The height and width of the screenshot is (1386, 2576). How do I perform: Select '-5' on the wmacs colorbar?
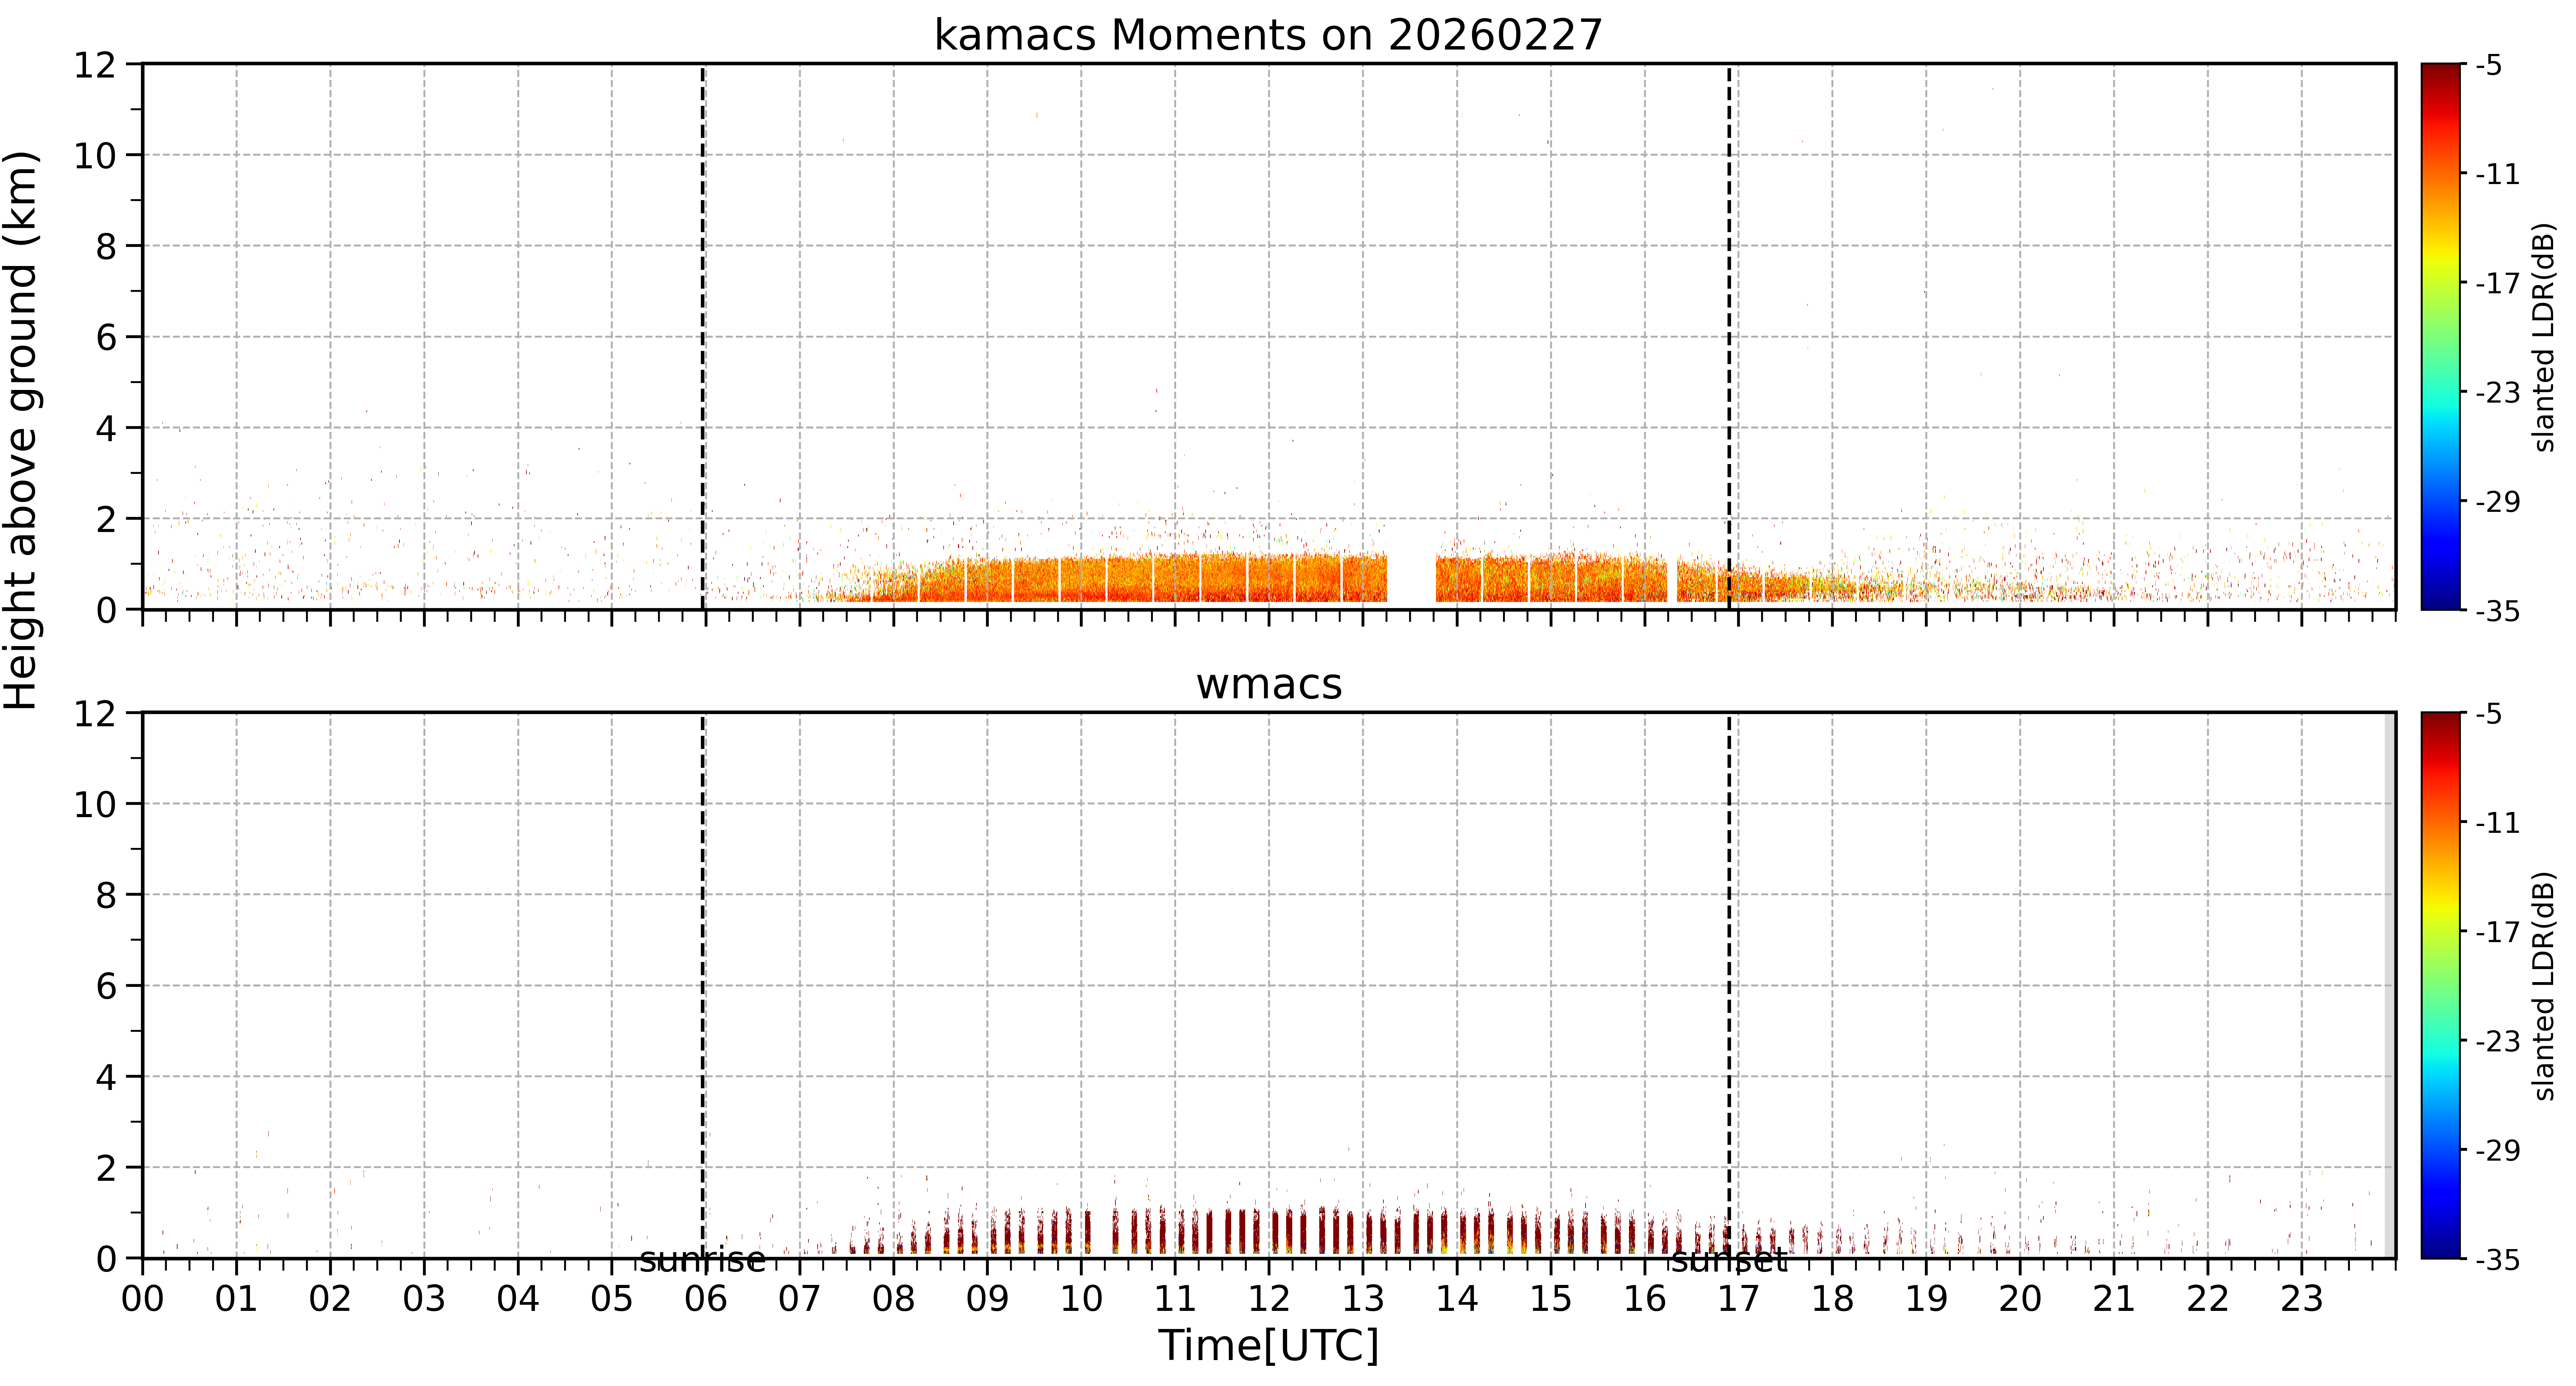pyautogui.click(x=2489, y=714)
